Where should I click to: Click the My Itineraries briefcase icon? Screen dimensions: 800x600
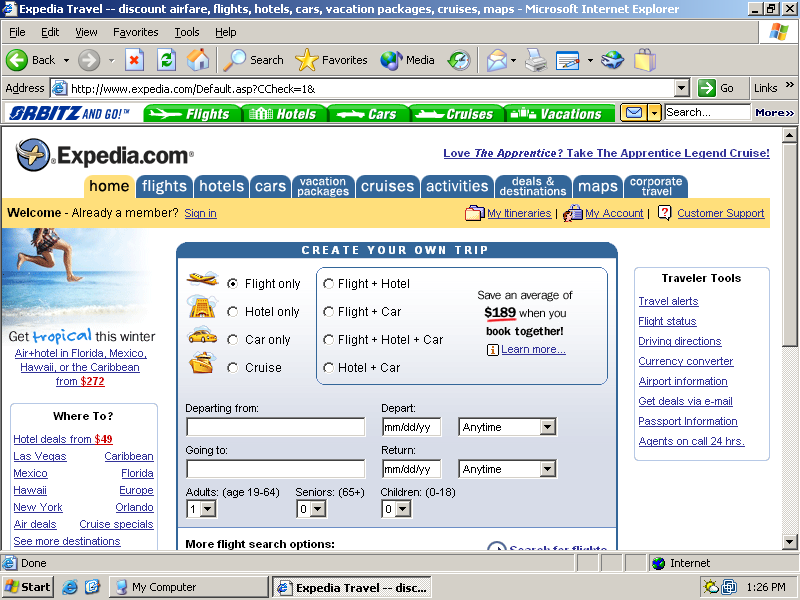coord(474,213)
